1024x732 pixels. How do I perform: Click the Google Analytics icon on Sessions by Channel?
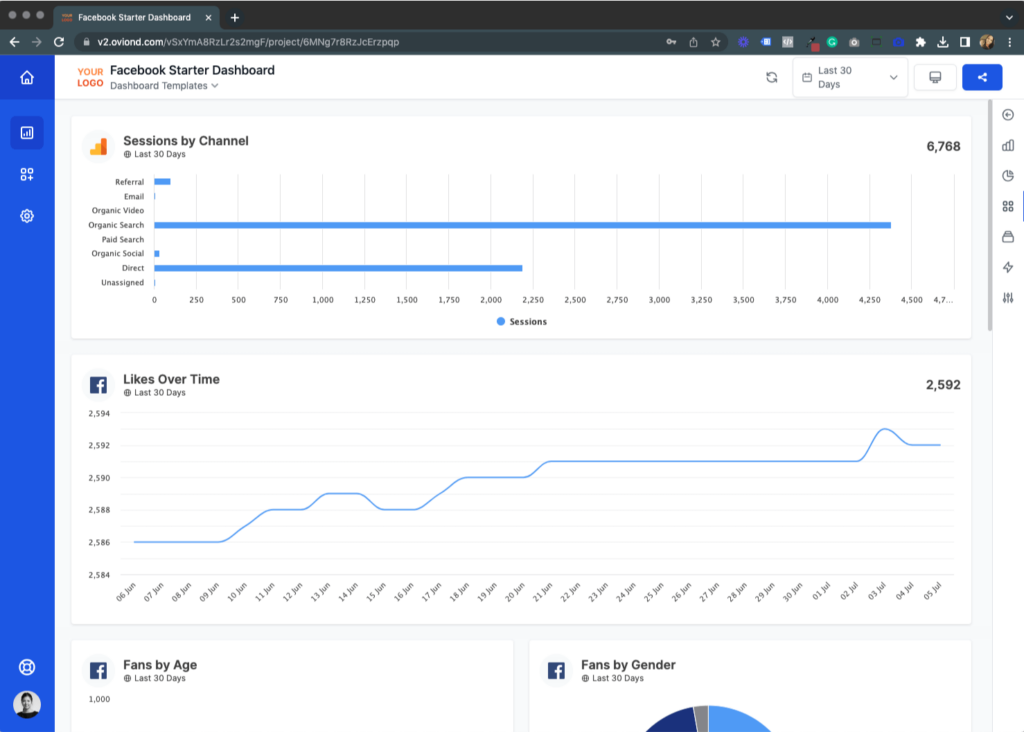click(x=99, y=146)
